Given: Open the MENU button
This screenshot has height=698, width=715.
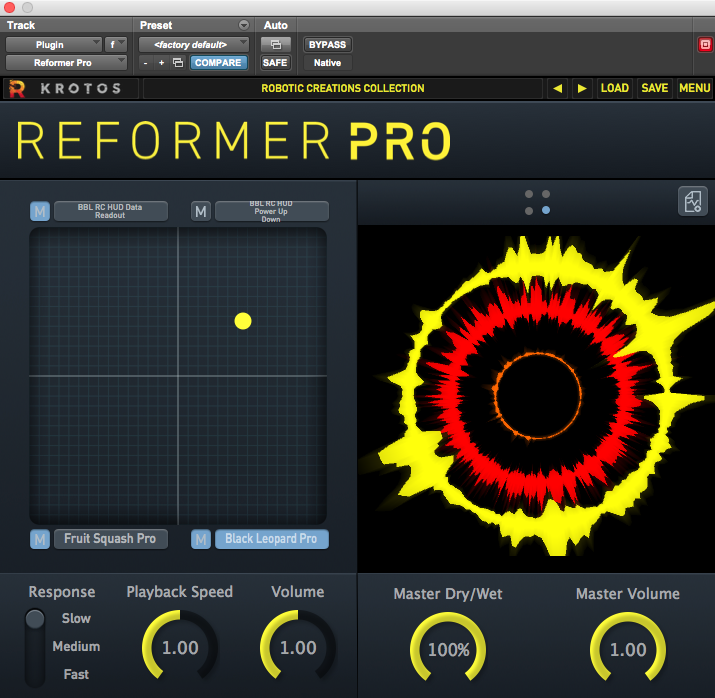Looking at the screenshot, I should [x=694, y=88].
